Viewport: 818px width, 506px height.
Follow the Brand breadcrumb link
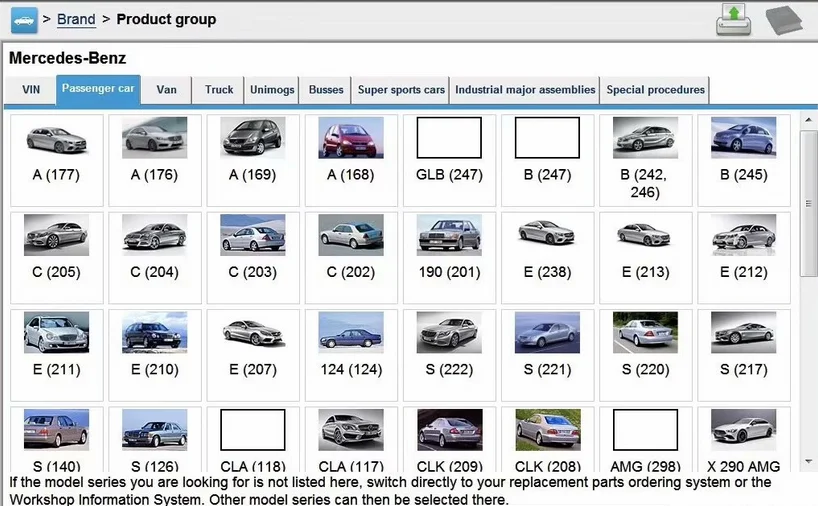(x=76, y=19)
